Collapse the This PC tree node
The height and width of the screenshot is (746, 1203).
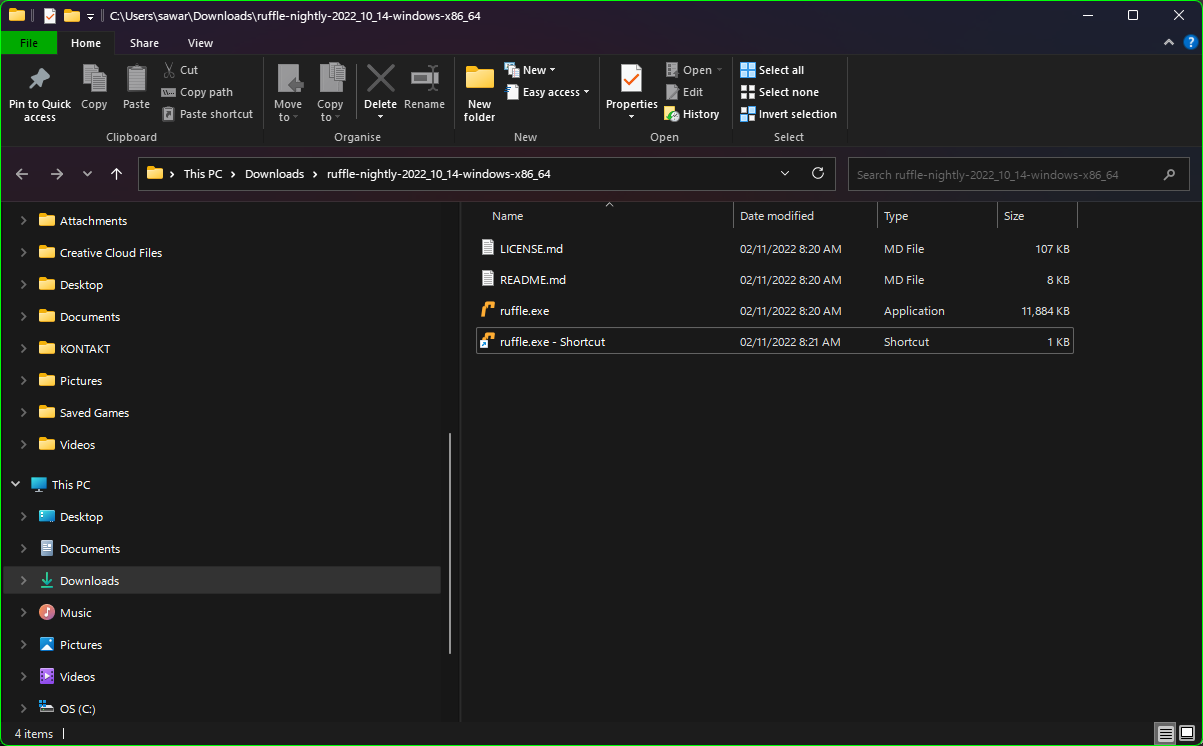[15, 485]
